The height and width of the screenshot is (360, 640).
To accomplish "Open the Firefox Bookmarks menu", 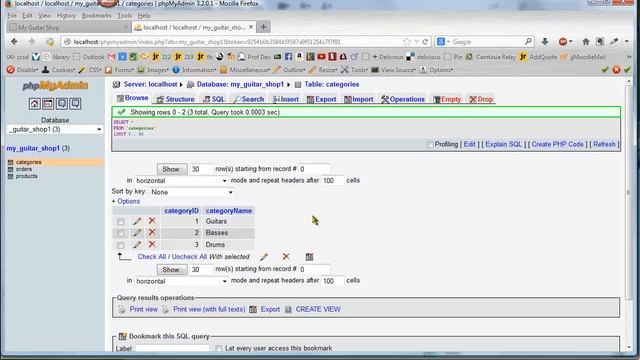I will pyautogui.click(x=96, y=16).
